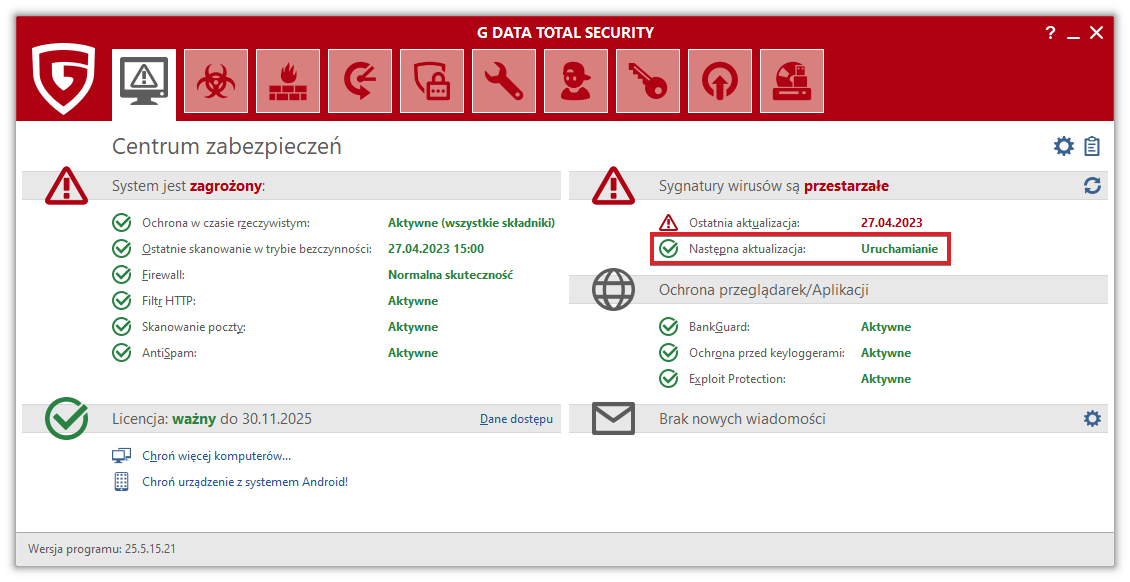Image resolution: width=1130 pixels, height=582 pixels.
Task: Click Ostatnia aktualizacja label
Action: point(744,223)
